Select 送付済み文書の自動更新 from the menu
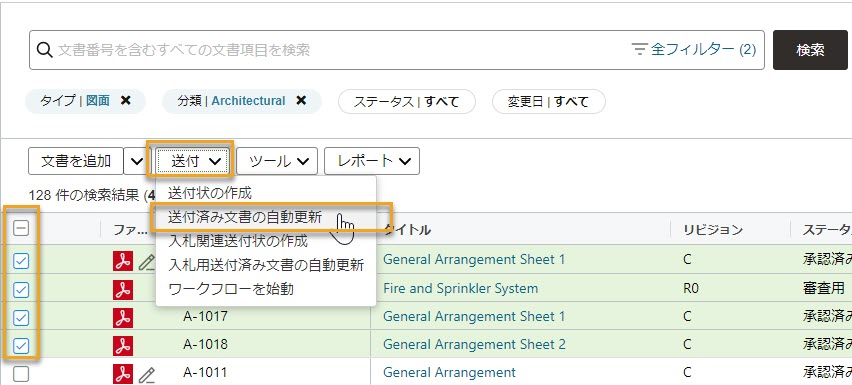Viewport: 852px width, 385px height. [x=245, y=217]
